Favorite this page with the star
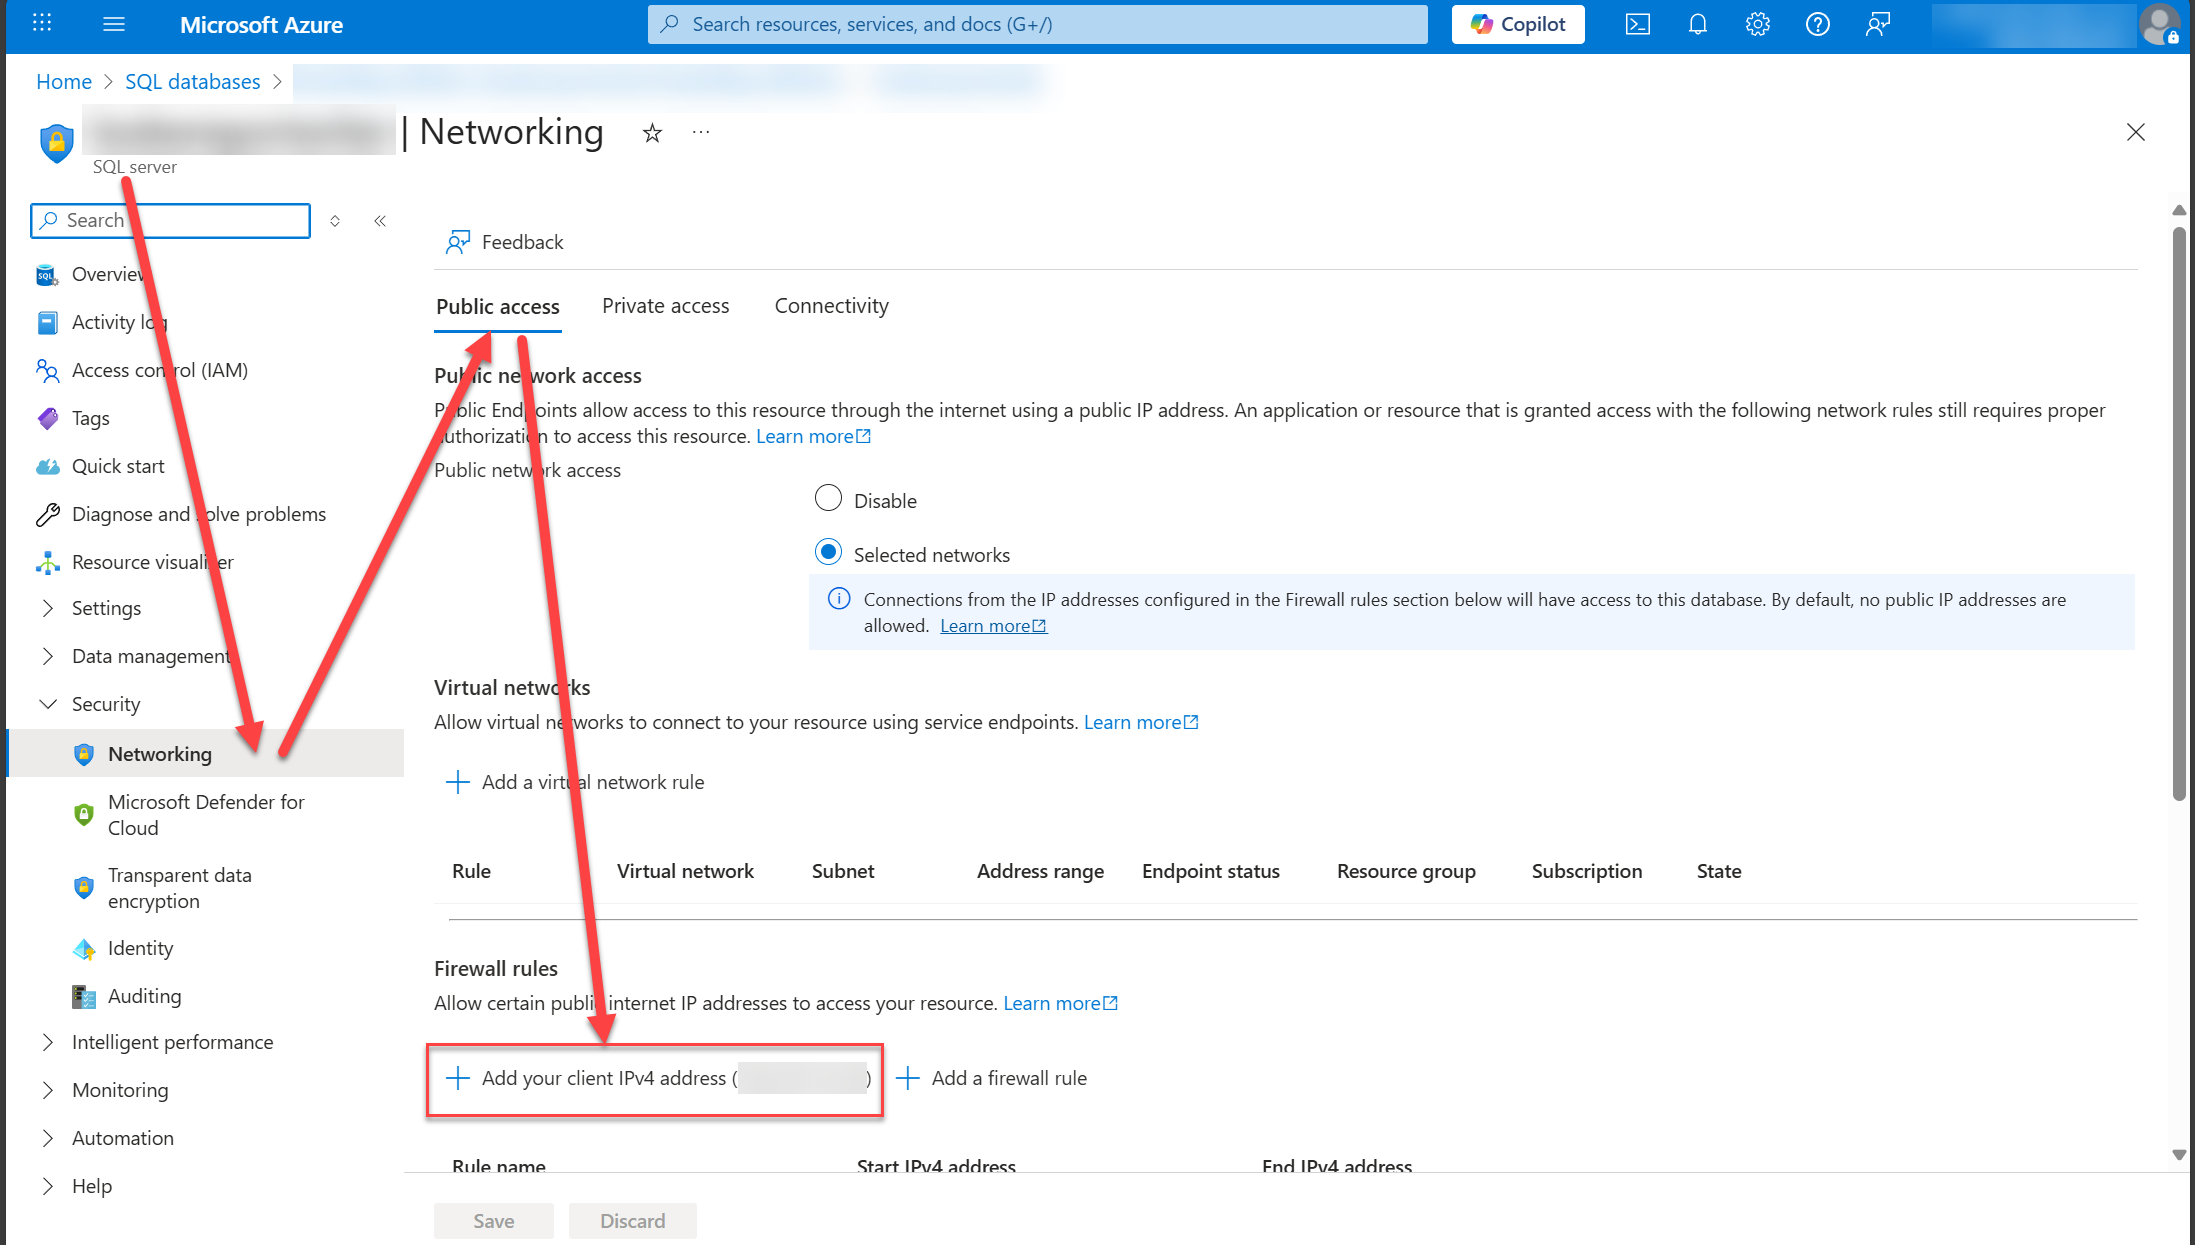The height and width of the screenshot is (1245, 2195). (x=652, y=133)
